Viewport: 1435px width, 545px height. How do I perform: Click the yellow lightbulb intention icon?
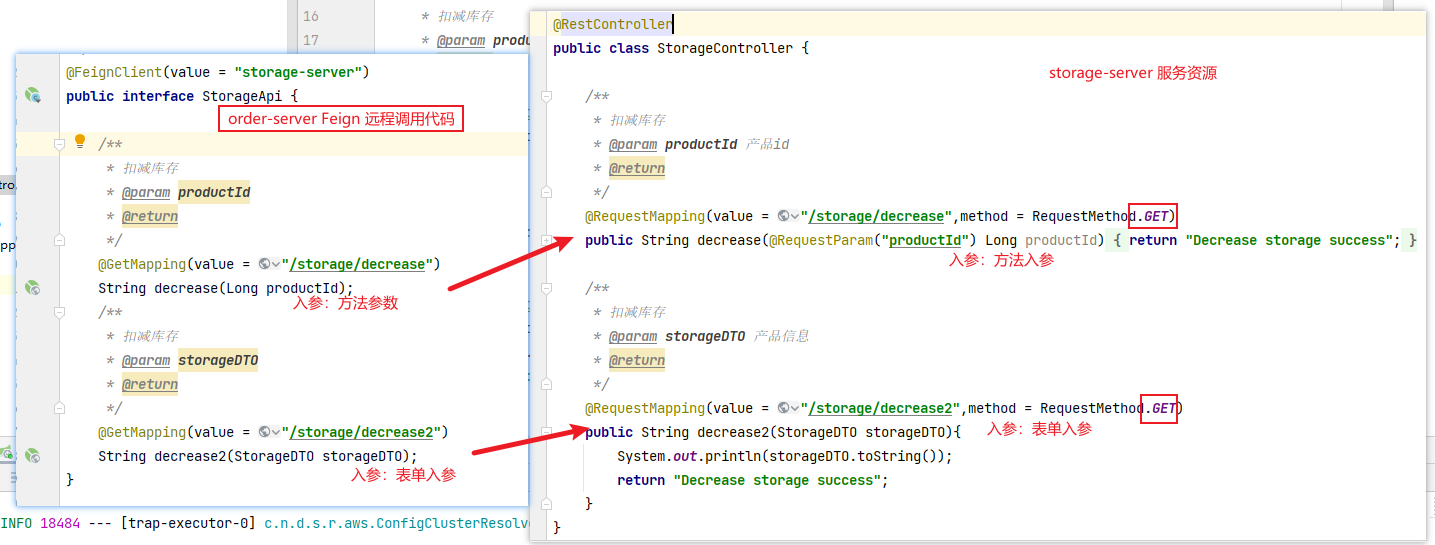[81, 143]
